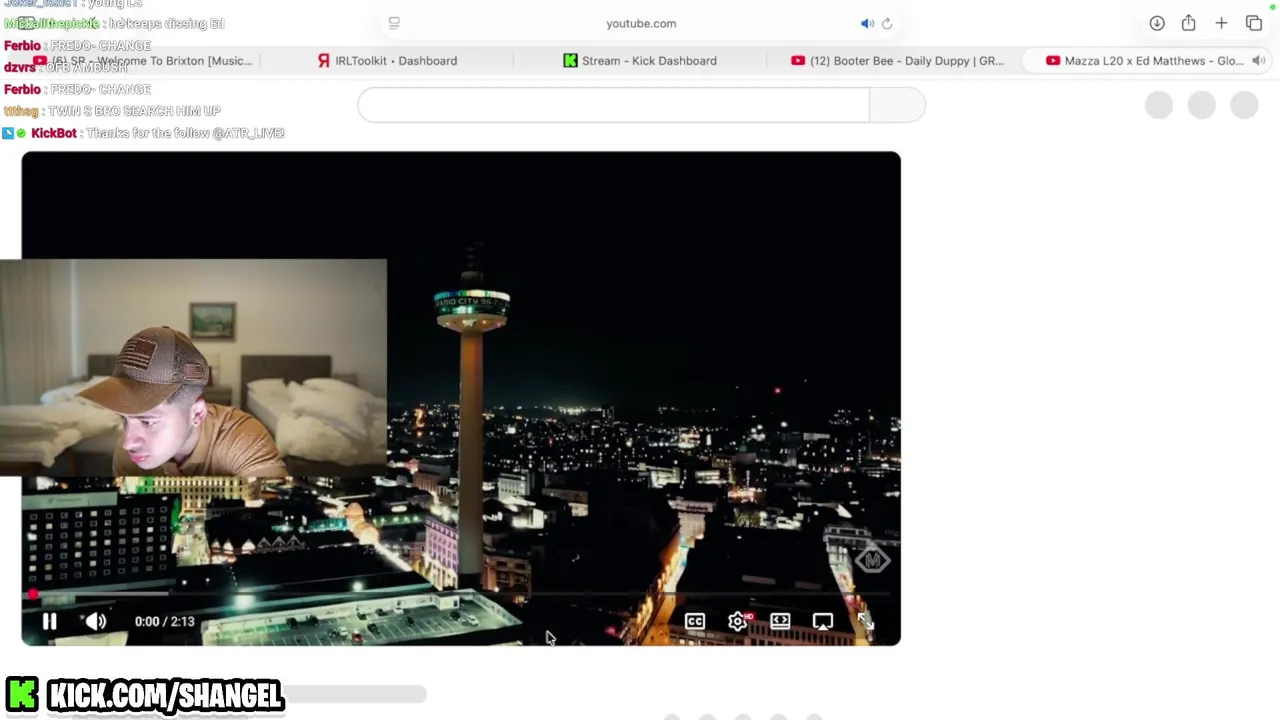Switch to the Stream - Kick Dashboard tab
This screenshot has width=1280, height=720.
[x=640, y=61]
